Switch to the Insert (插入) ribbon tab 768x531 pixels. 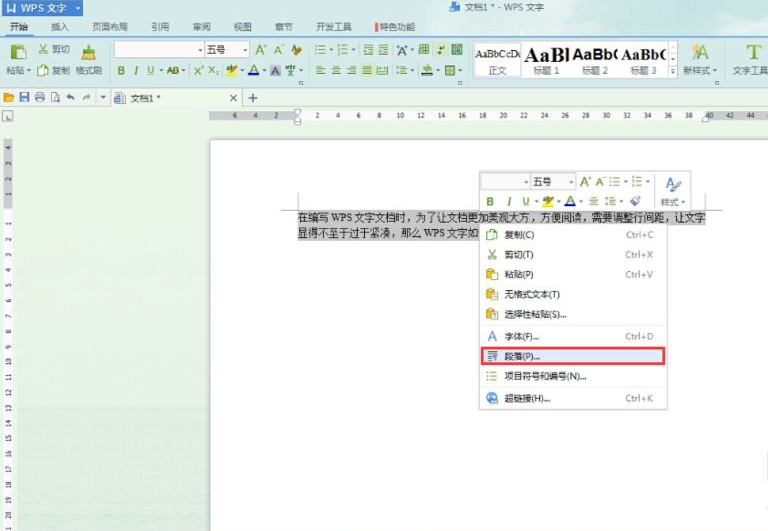click(59, 27)
